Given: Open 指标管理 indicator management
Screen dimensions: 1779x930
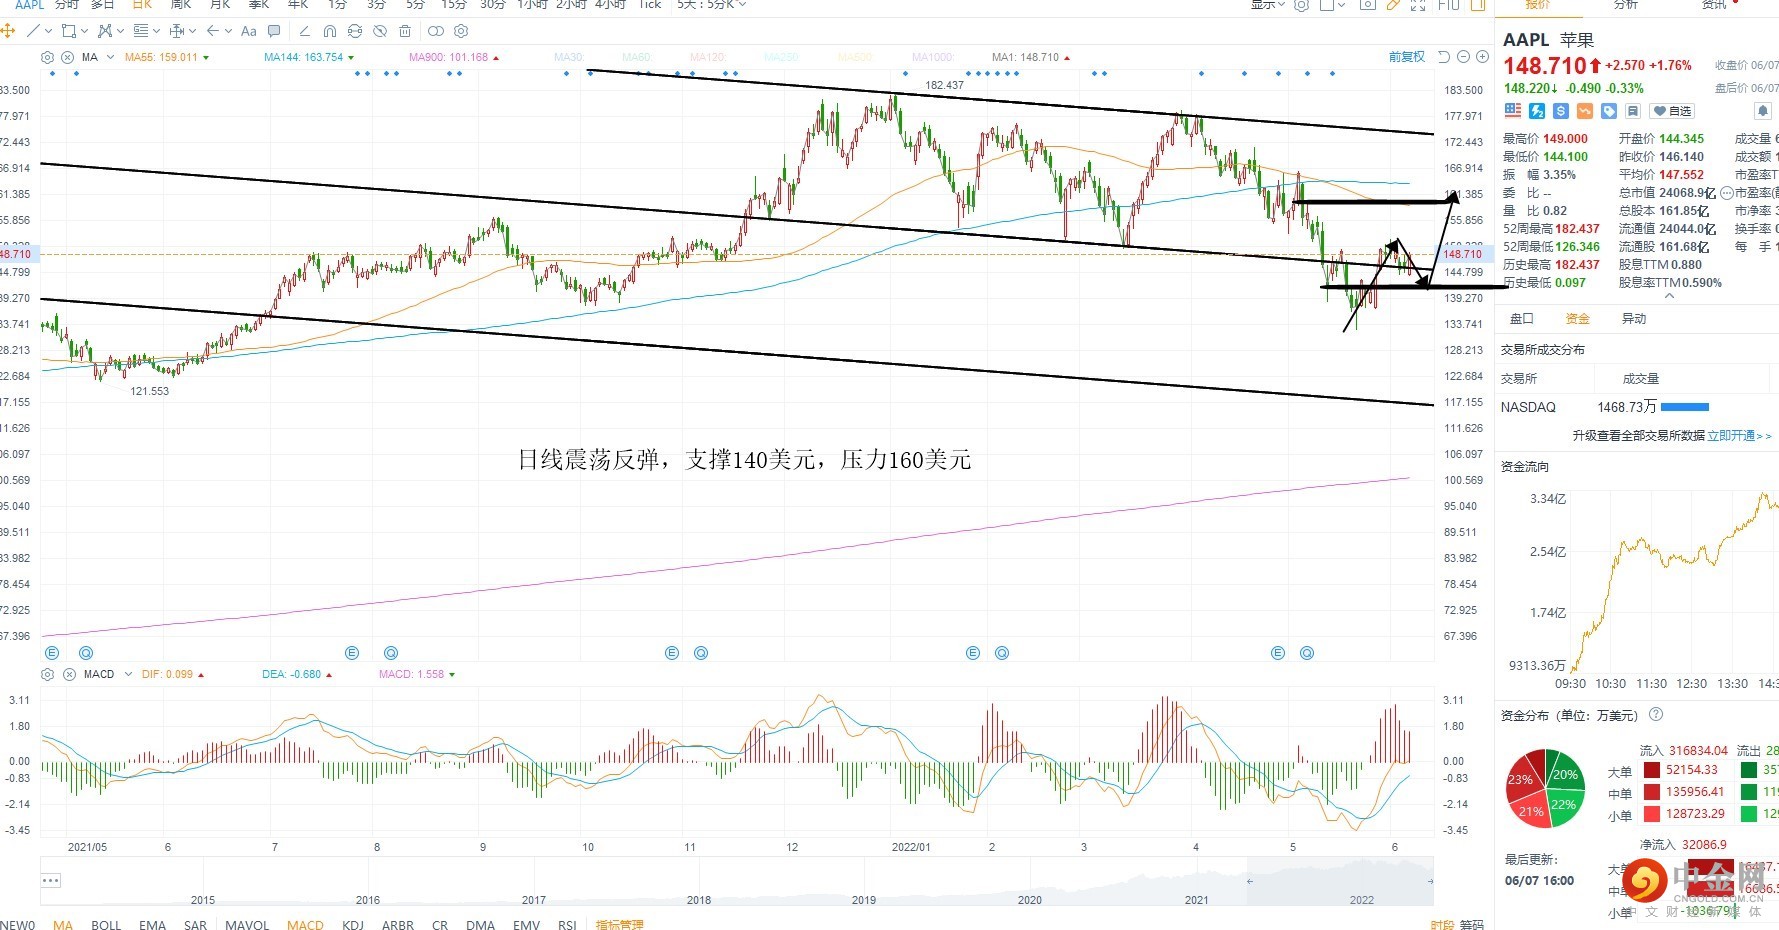Looking at the screenshot, I should point(619,924).
